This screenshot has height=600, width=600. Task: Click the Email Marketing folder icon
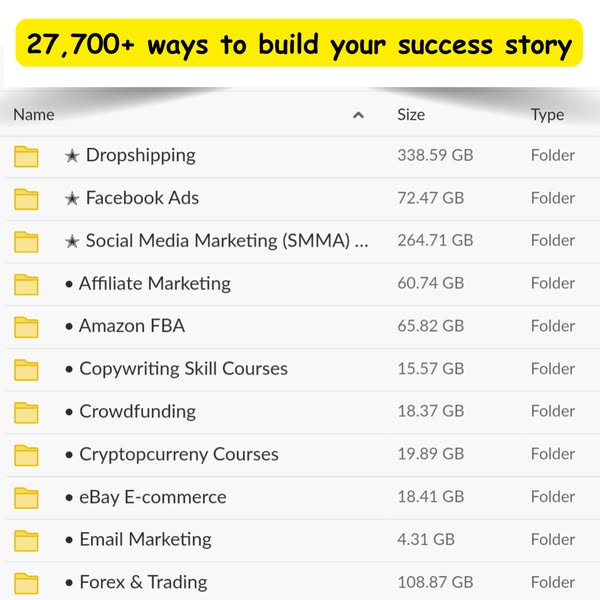(26, 540)
